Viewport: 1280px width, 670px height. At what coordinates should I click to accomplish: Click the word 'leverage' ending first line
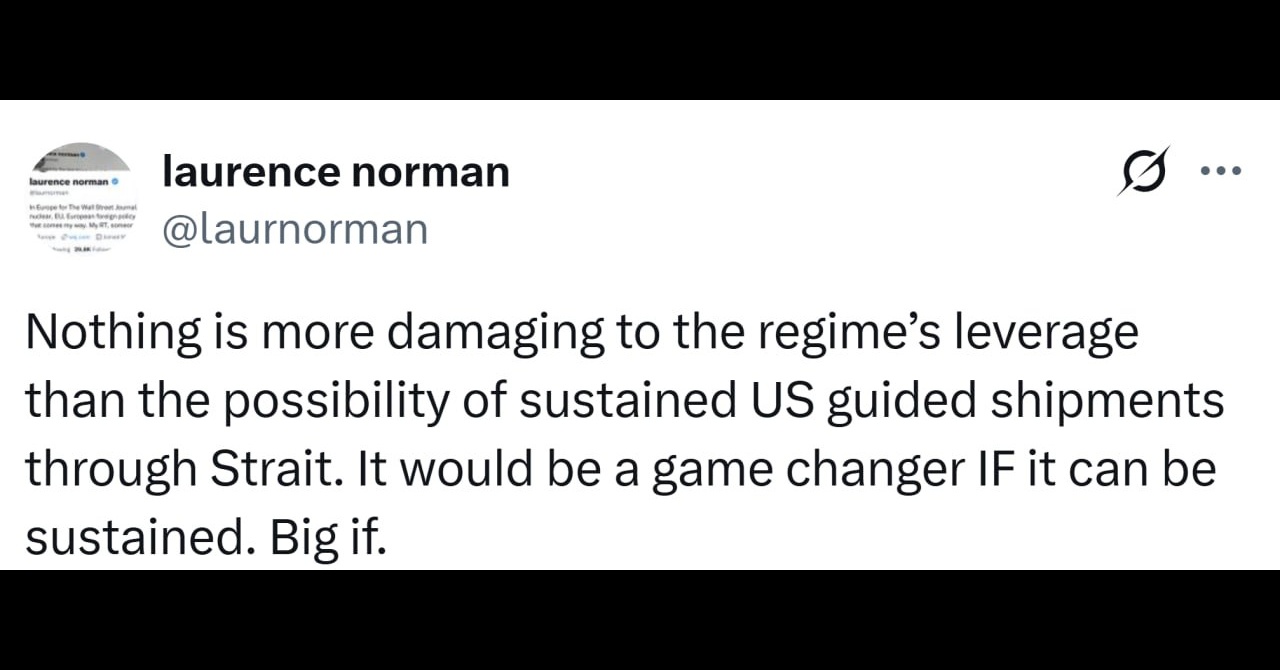1046,334
